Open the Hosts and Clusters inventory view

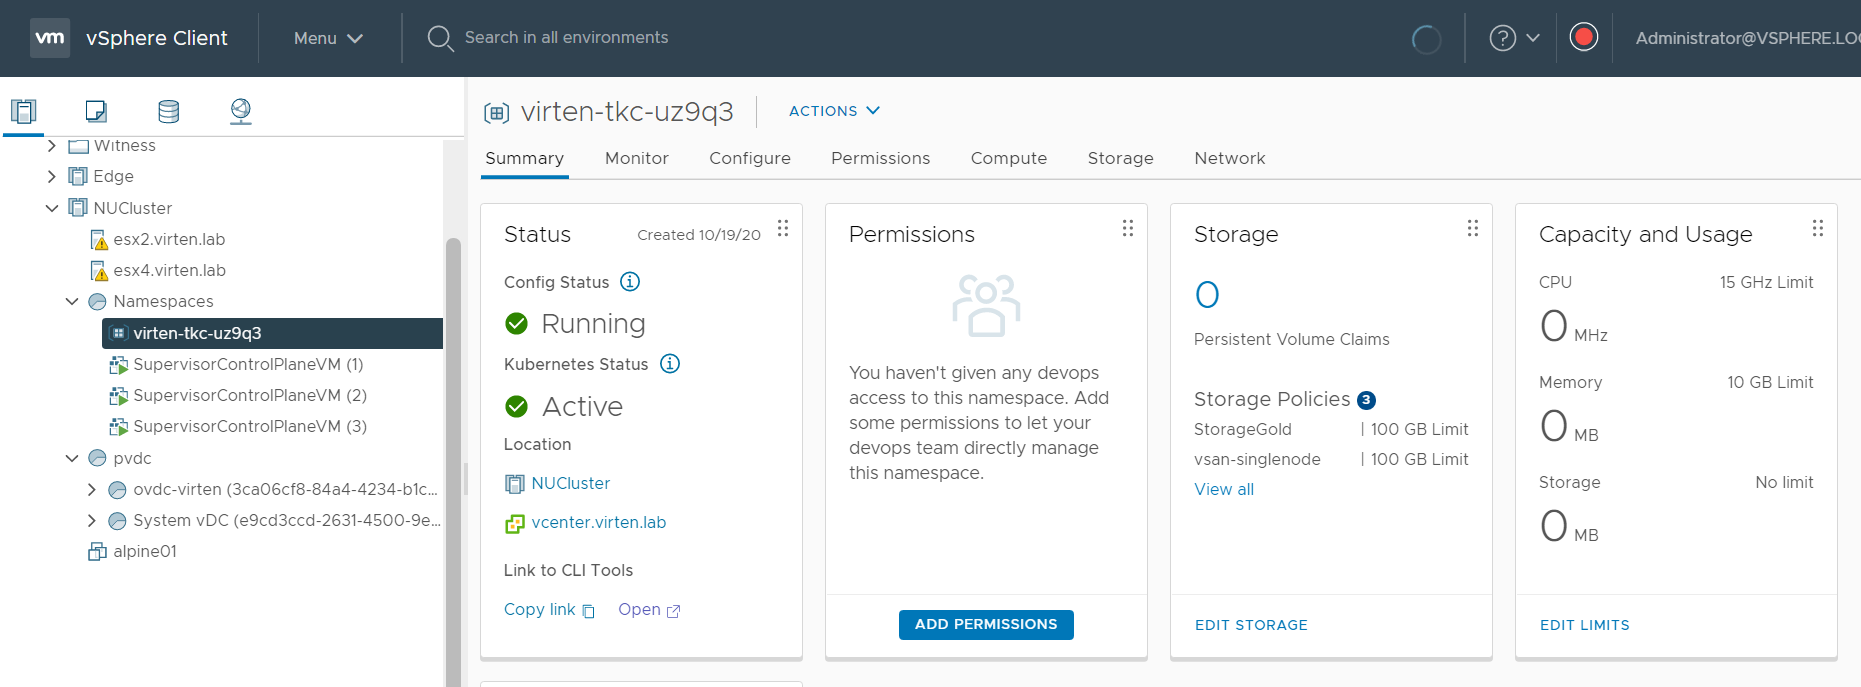[x=23, y=111]
